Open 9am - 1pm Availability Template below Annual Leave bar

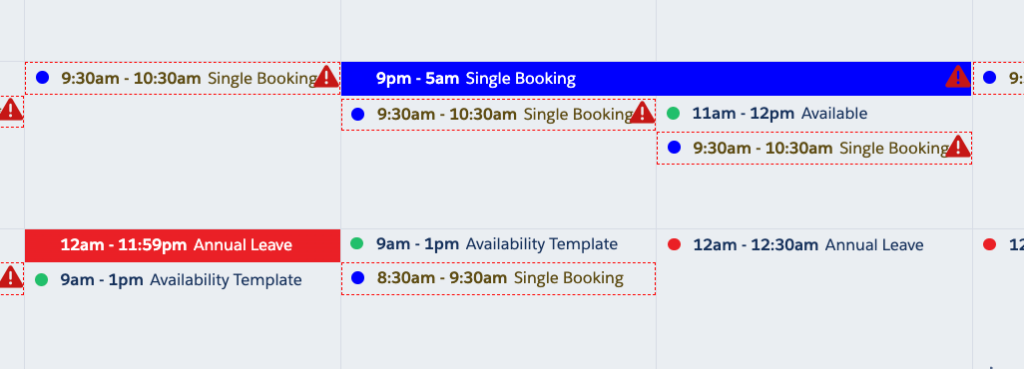click(x=183, y=280)
